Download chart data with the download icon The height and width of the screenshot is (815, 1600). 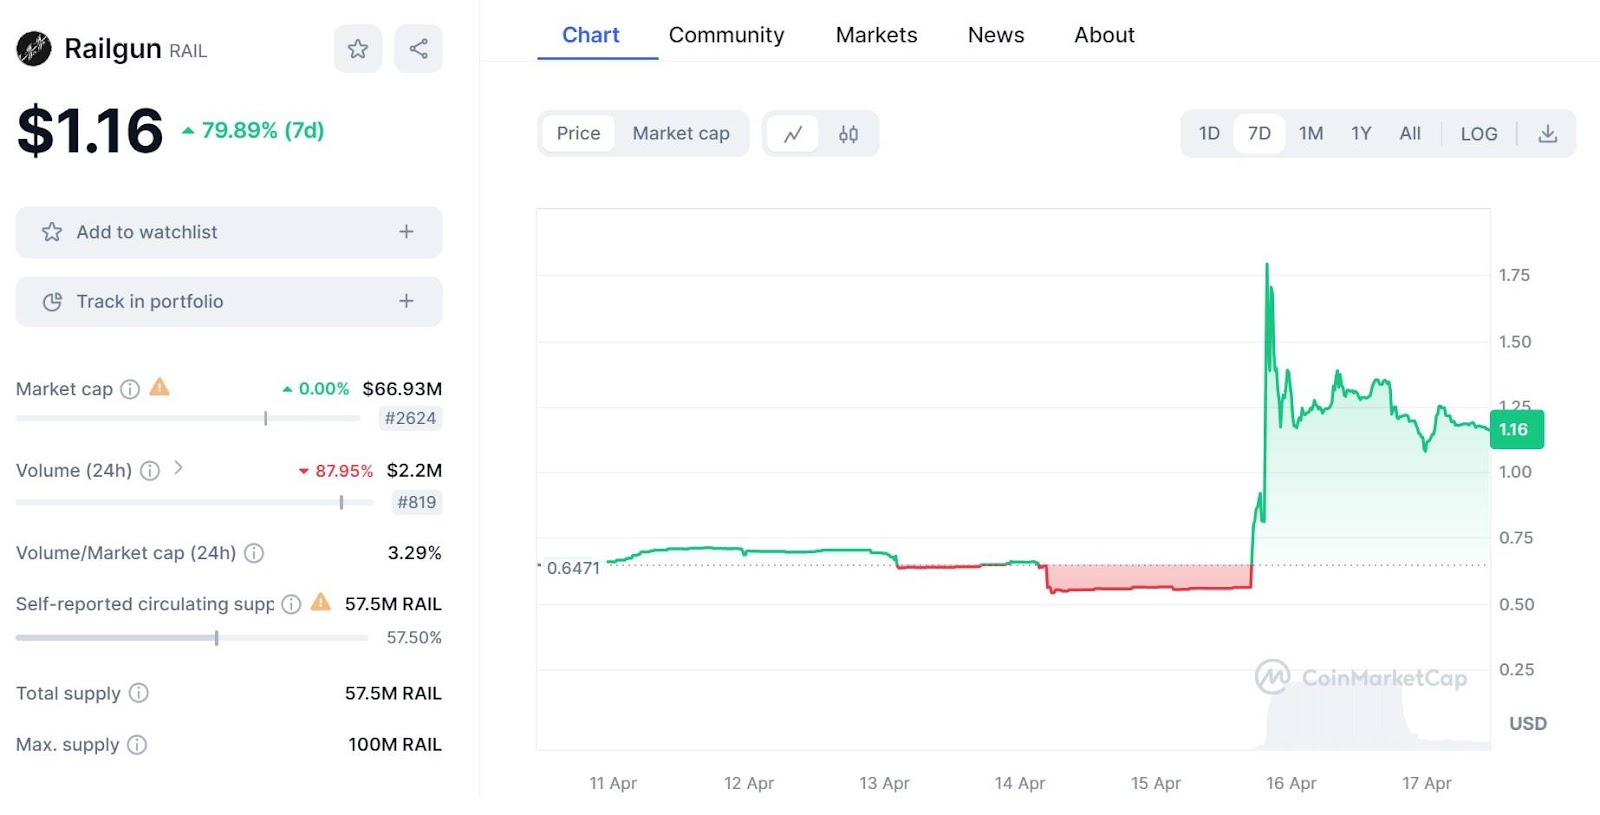click(1547, 134)
